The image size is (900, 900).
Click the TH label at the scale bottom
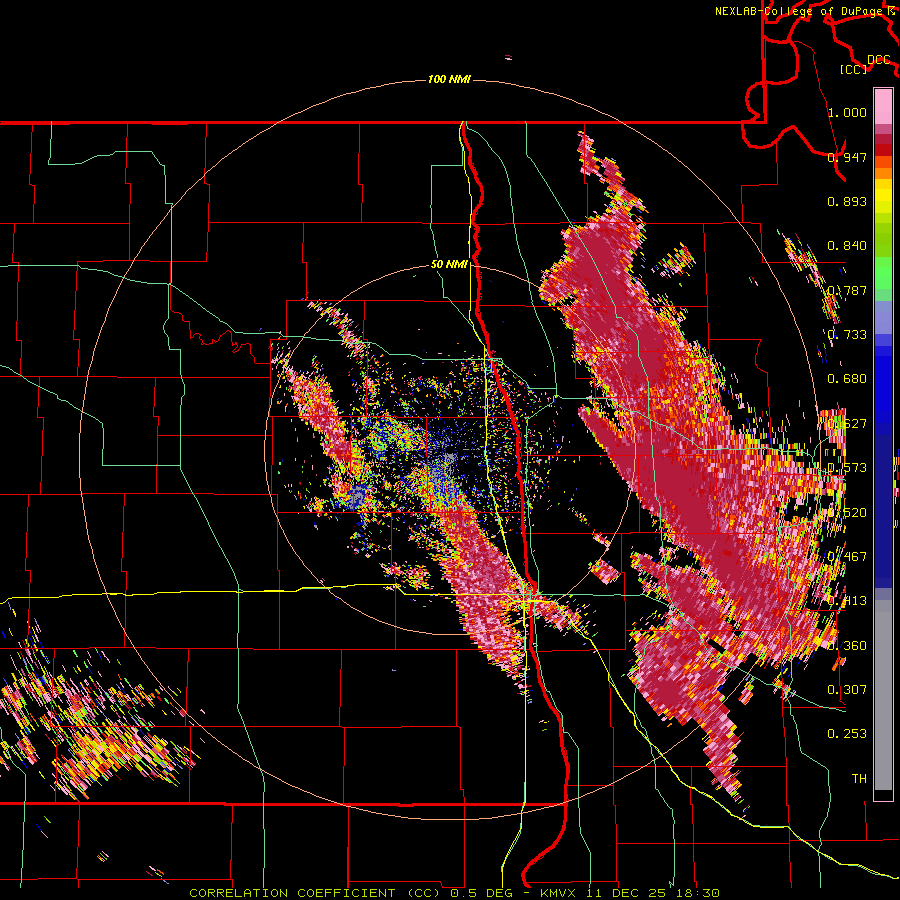coord(859,779)
